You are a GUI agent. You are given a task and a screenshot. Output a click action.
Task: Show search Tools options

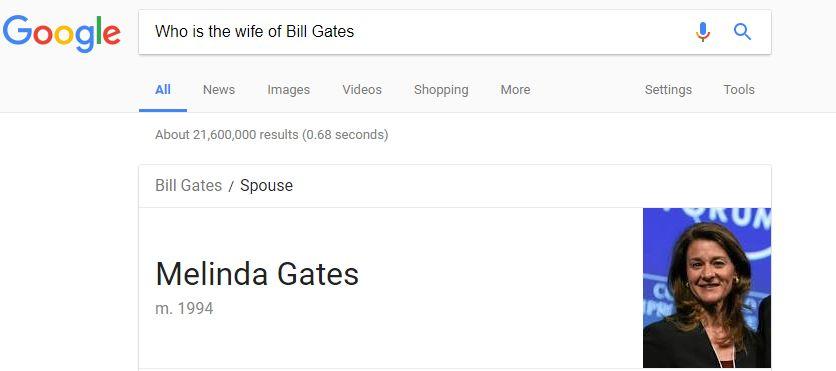[738, 90]
